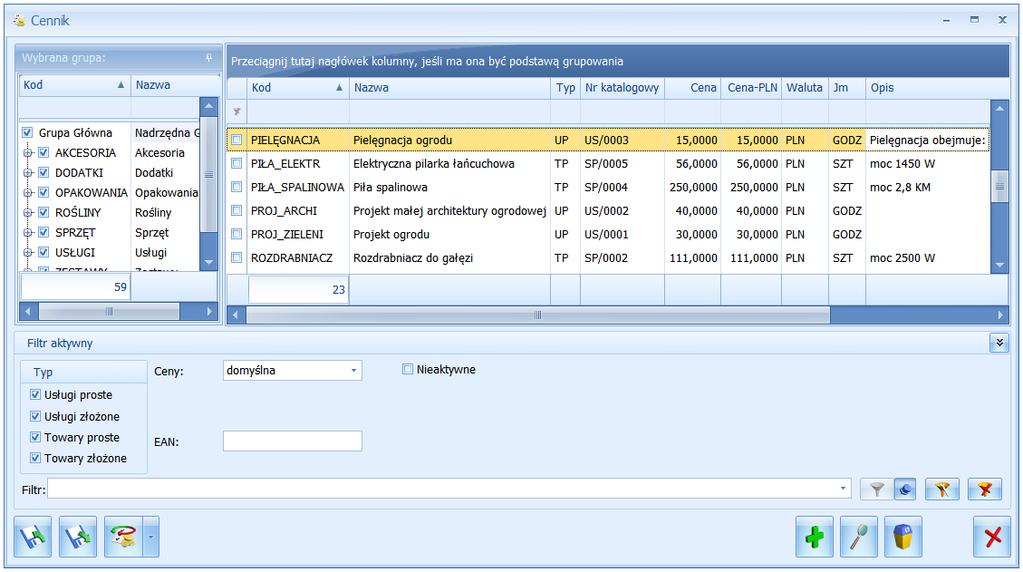Close the window with the red X button
The width and height of the screenshot is (1023, 572).
pos(992,537)
